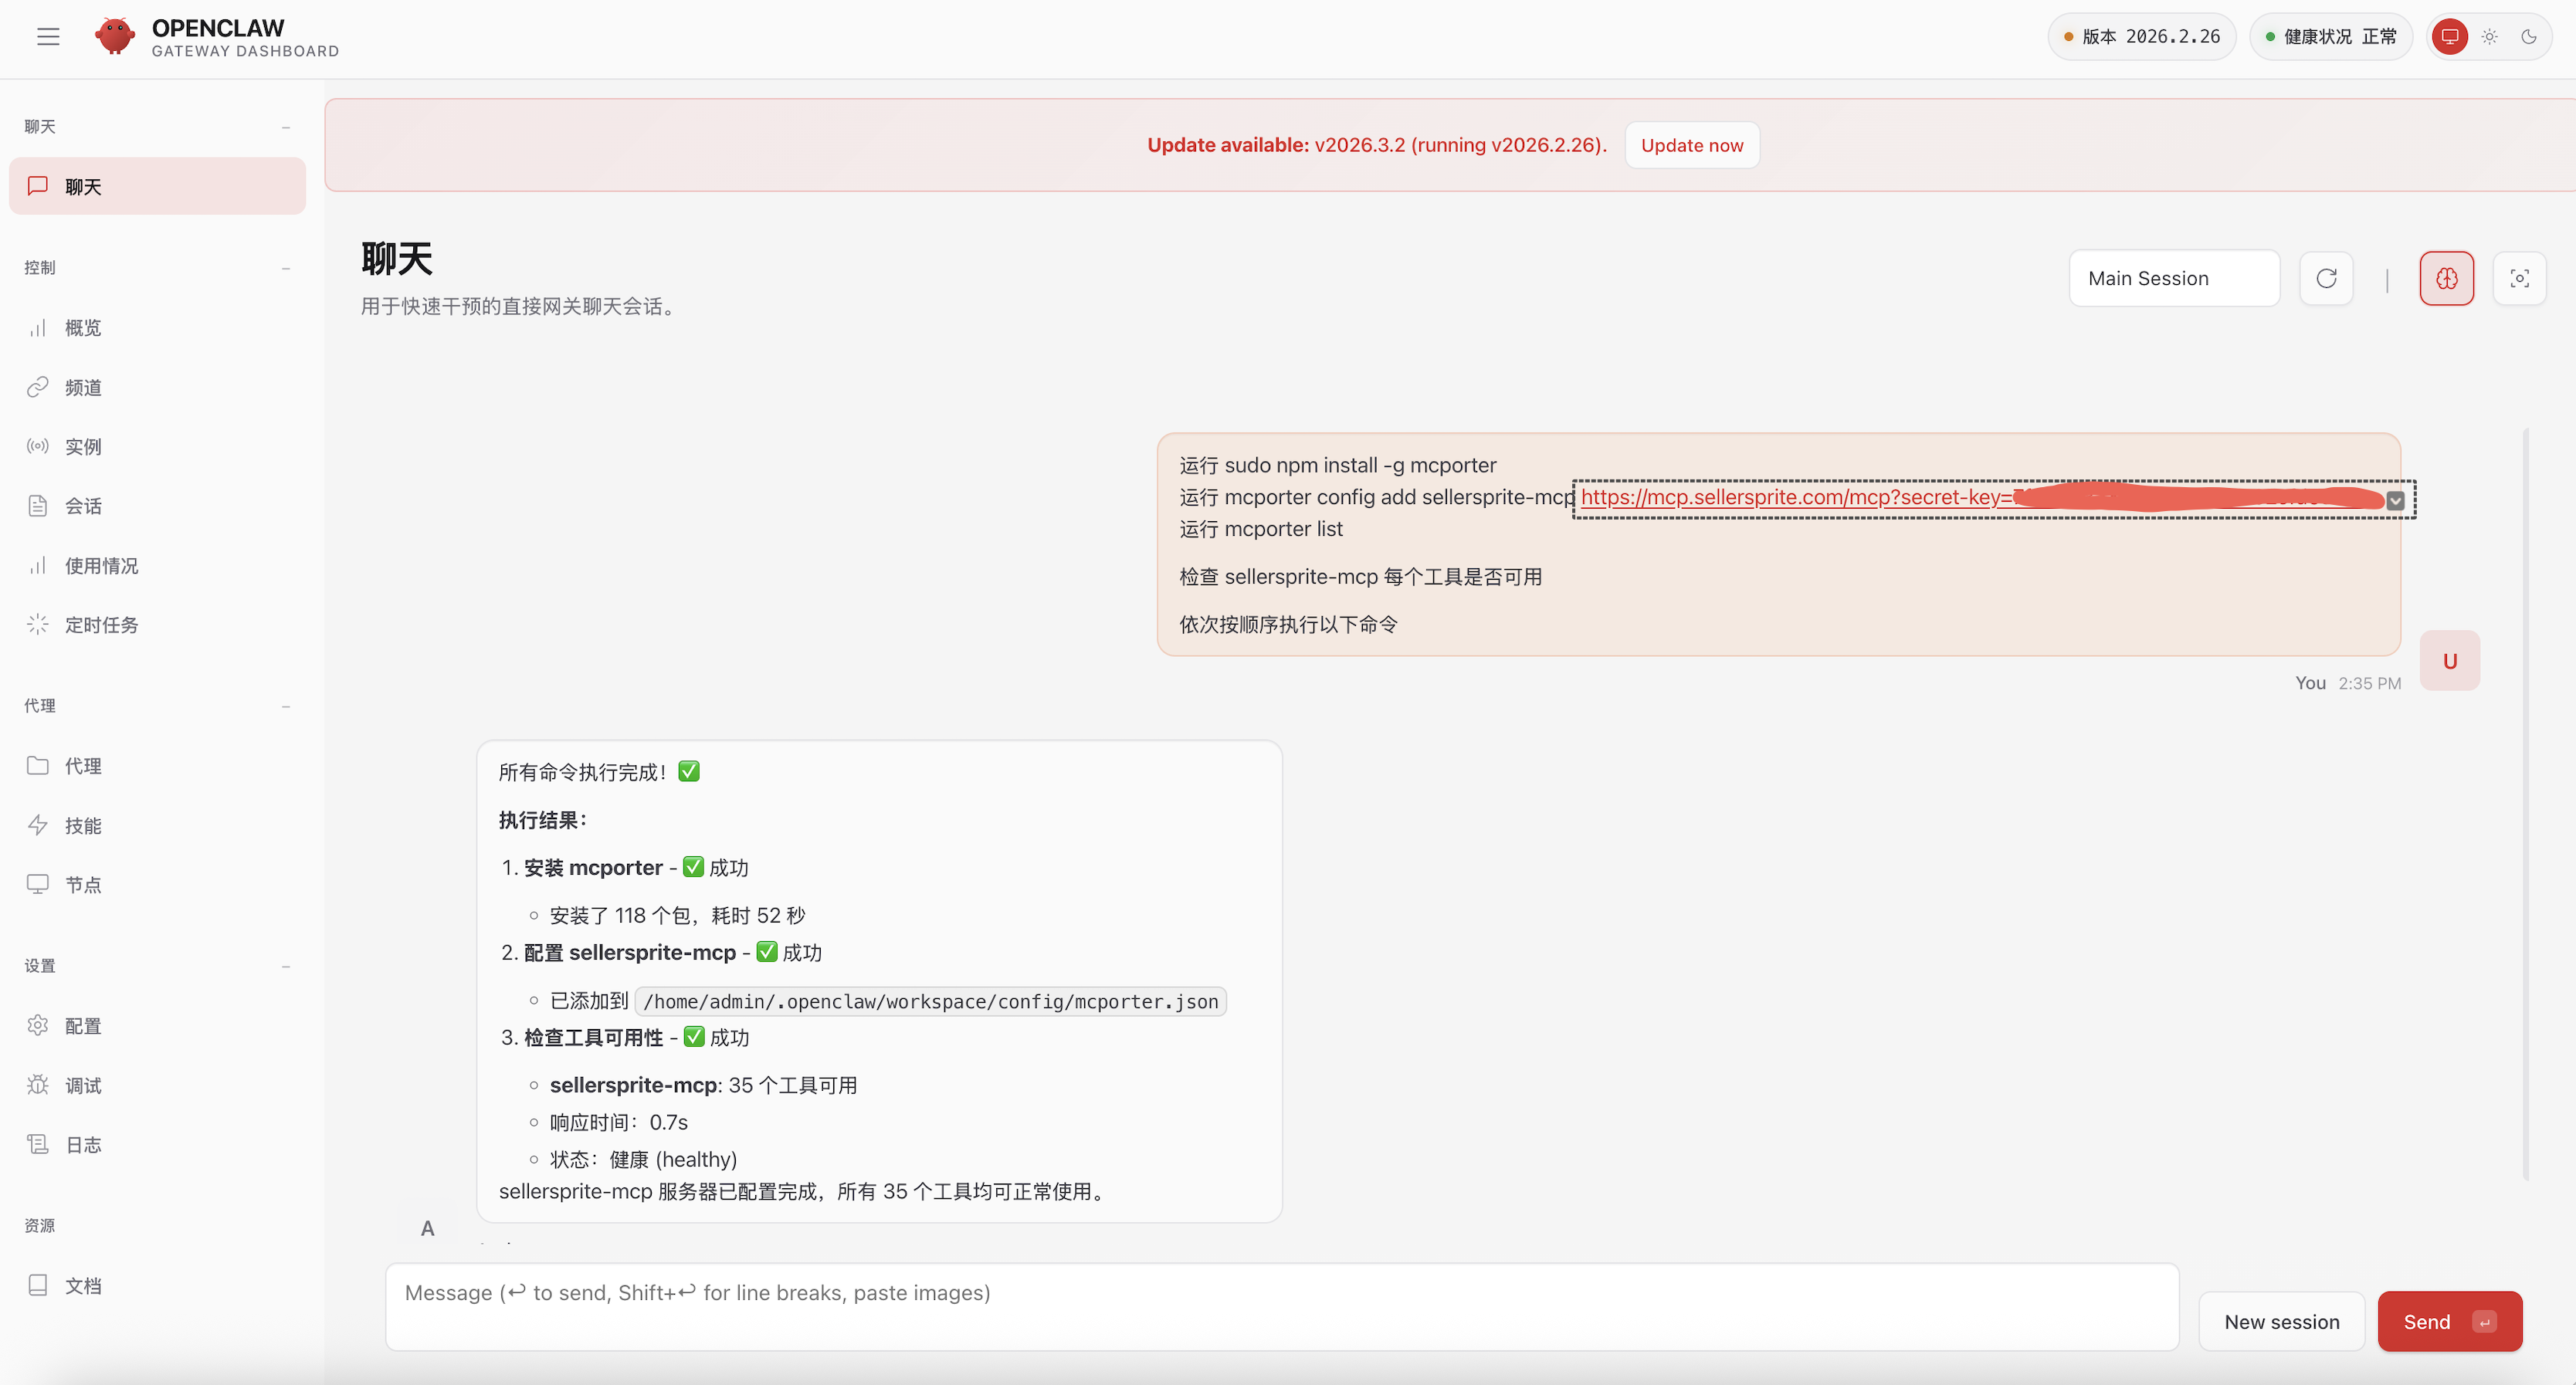The width and height of the screenshot is (2576, 1385).
Task: Open the 技能 skills page
Action: click(83, 825)
